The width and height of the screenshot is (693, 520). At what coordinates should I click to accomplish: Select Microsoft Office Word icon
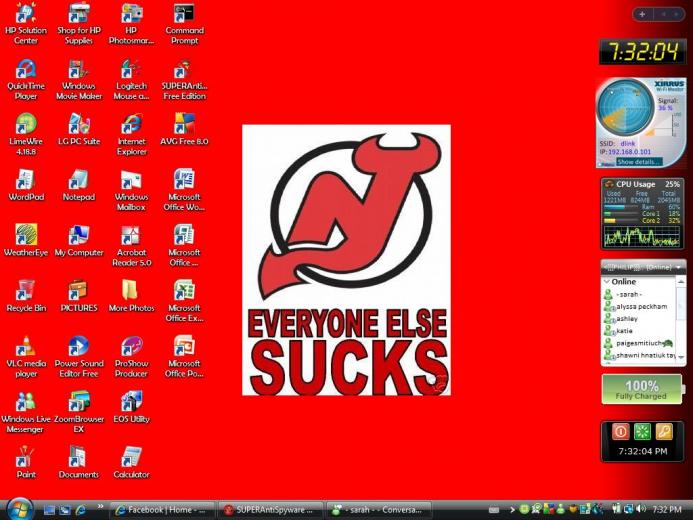pos(184,190)
